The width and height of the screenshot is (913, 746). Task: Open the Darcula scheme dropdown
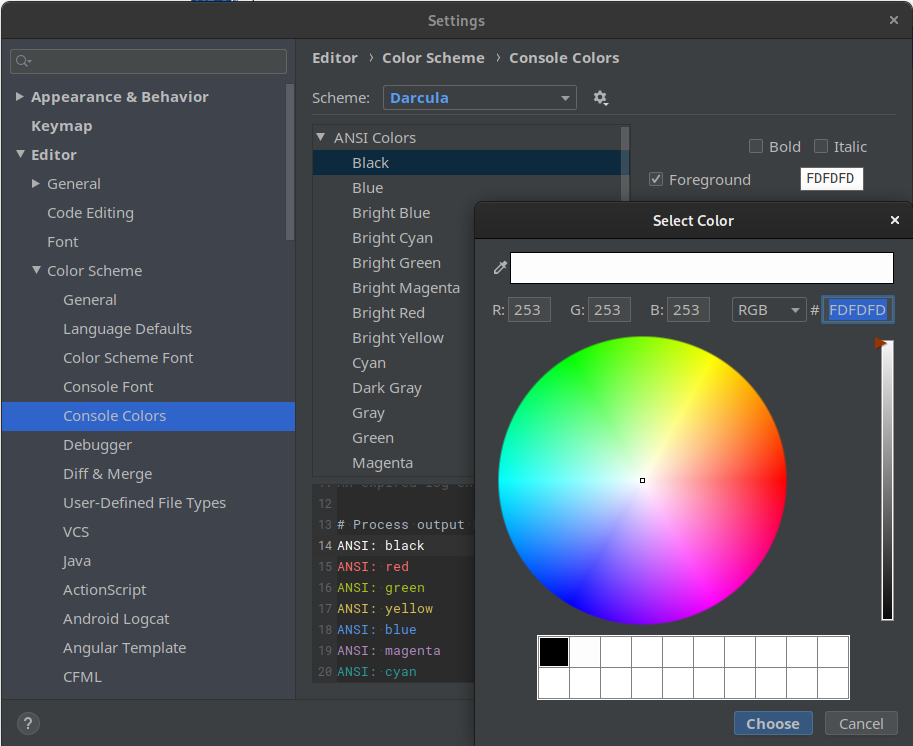point(480,98)
